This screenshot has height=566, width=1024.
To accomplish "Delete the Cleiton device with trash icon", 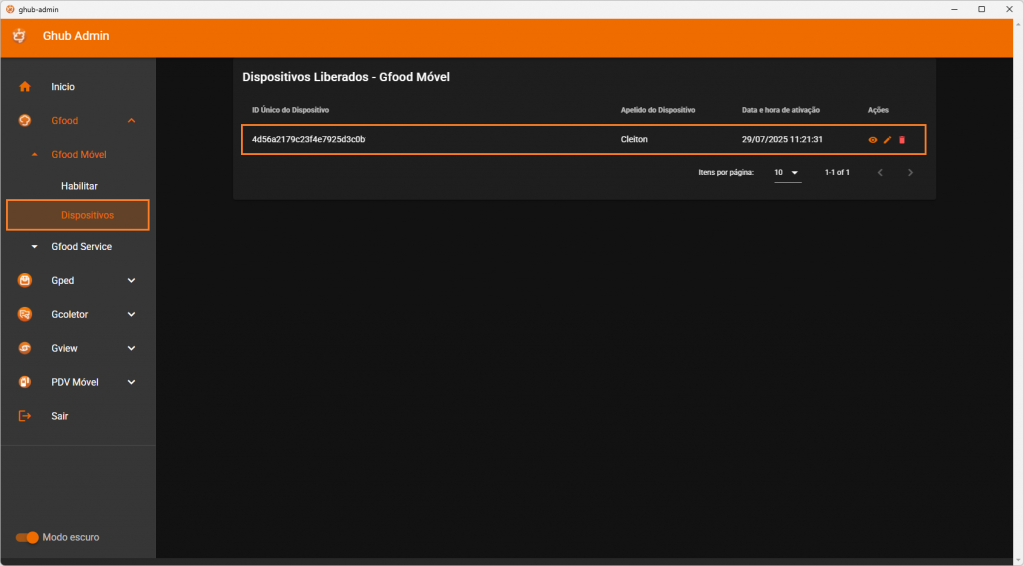I will (x=902, y=140).
